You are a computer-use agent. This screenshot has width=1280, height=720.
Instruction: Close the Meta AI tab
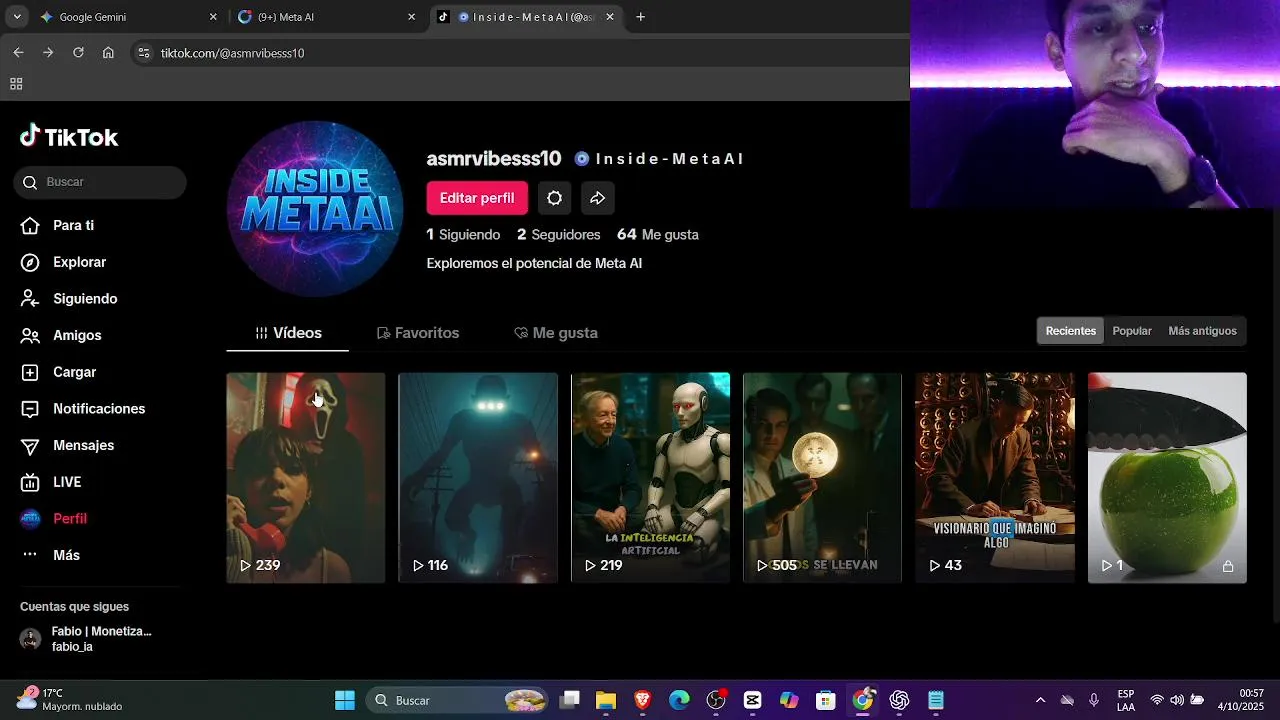(x=412, y=17)
